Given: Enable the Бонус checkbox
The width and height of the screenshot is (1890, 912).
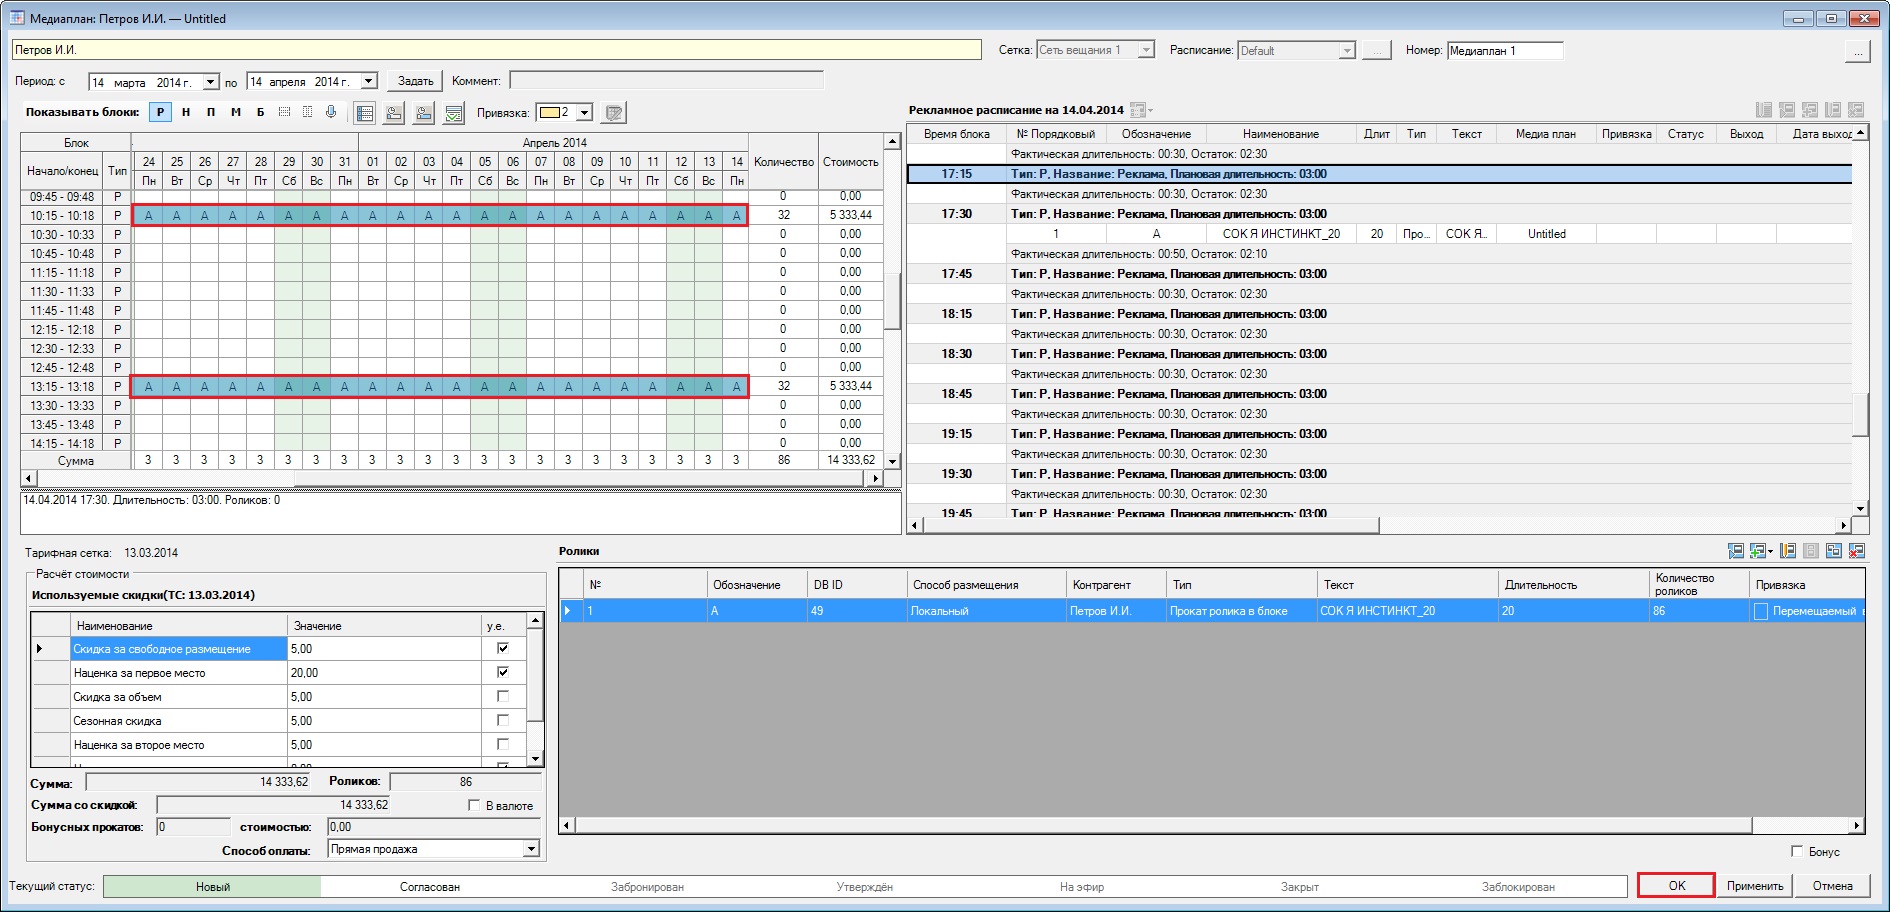Looking at the screenshot, I should (x=1797, y=851).
